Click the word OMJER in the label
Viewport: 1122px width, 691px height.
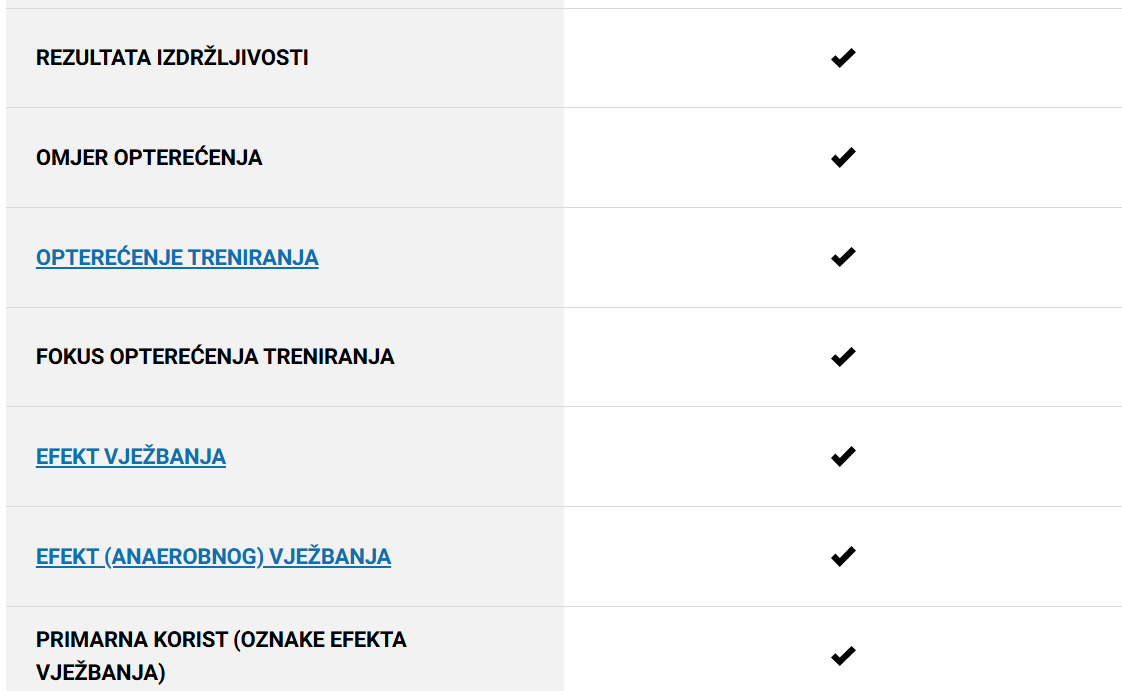pos(72,157)
